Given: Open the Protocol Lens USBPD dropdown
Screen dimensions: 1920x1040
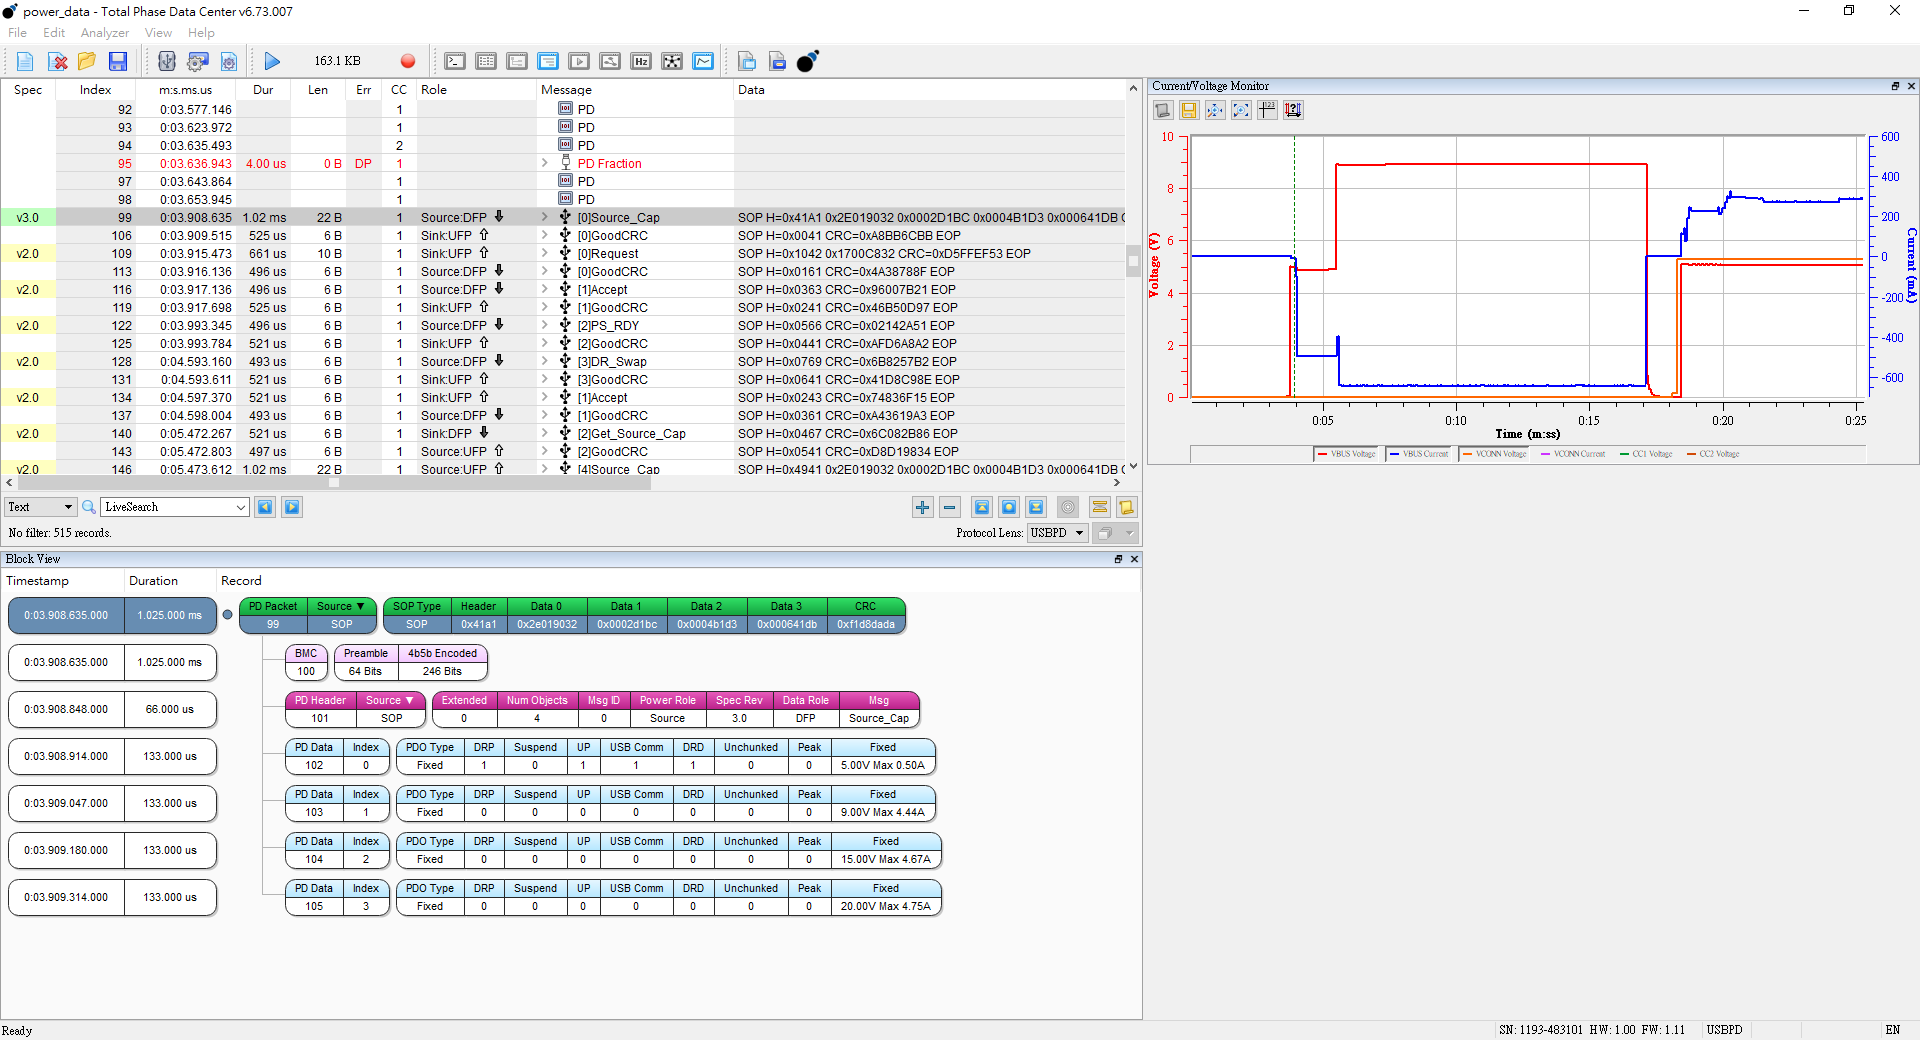Looking at the screenshot, I should [1057, 533].
